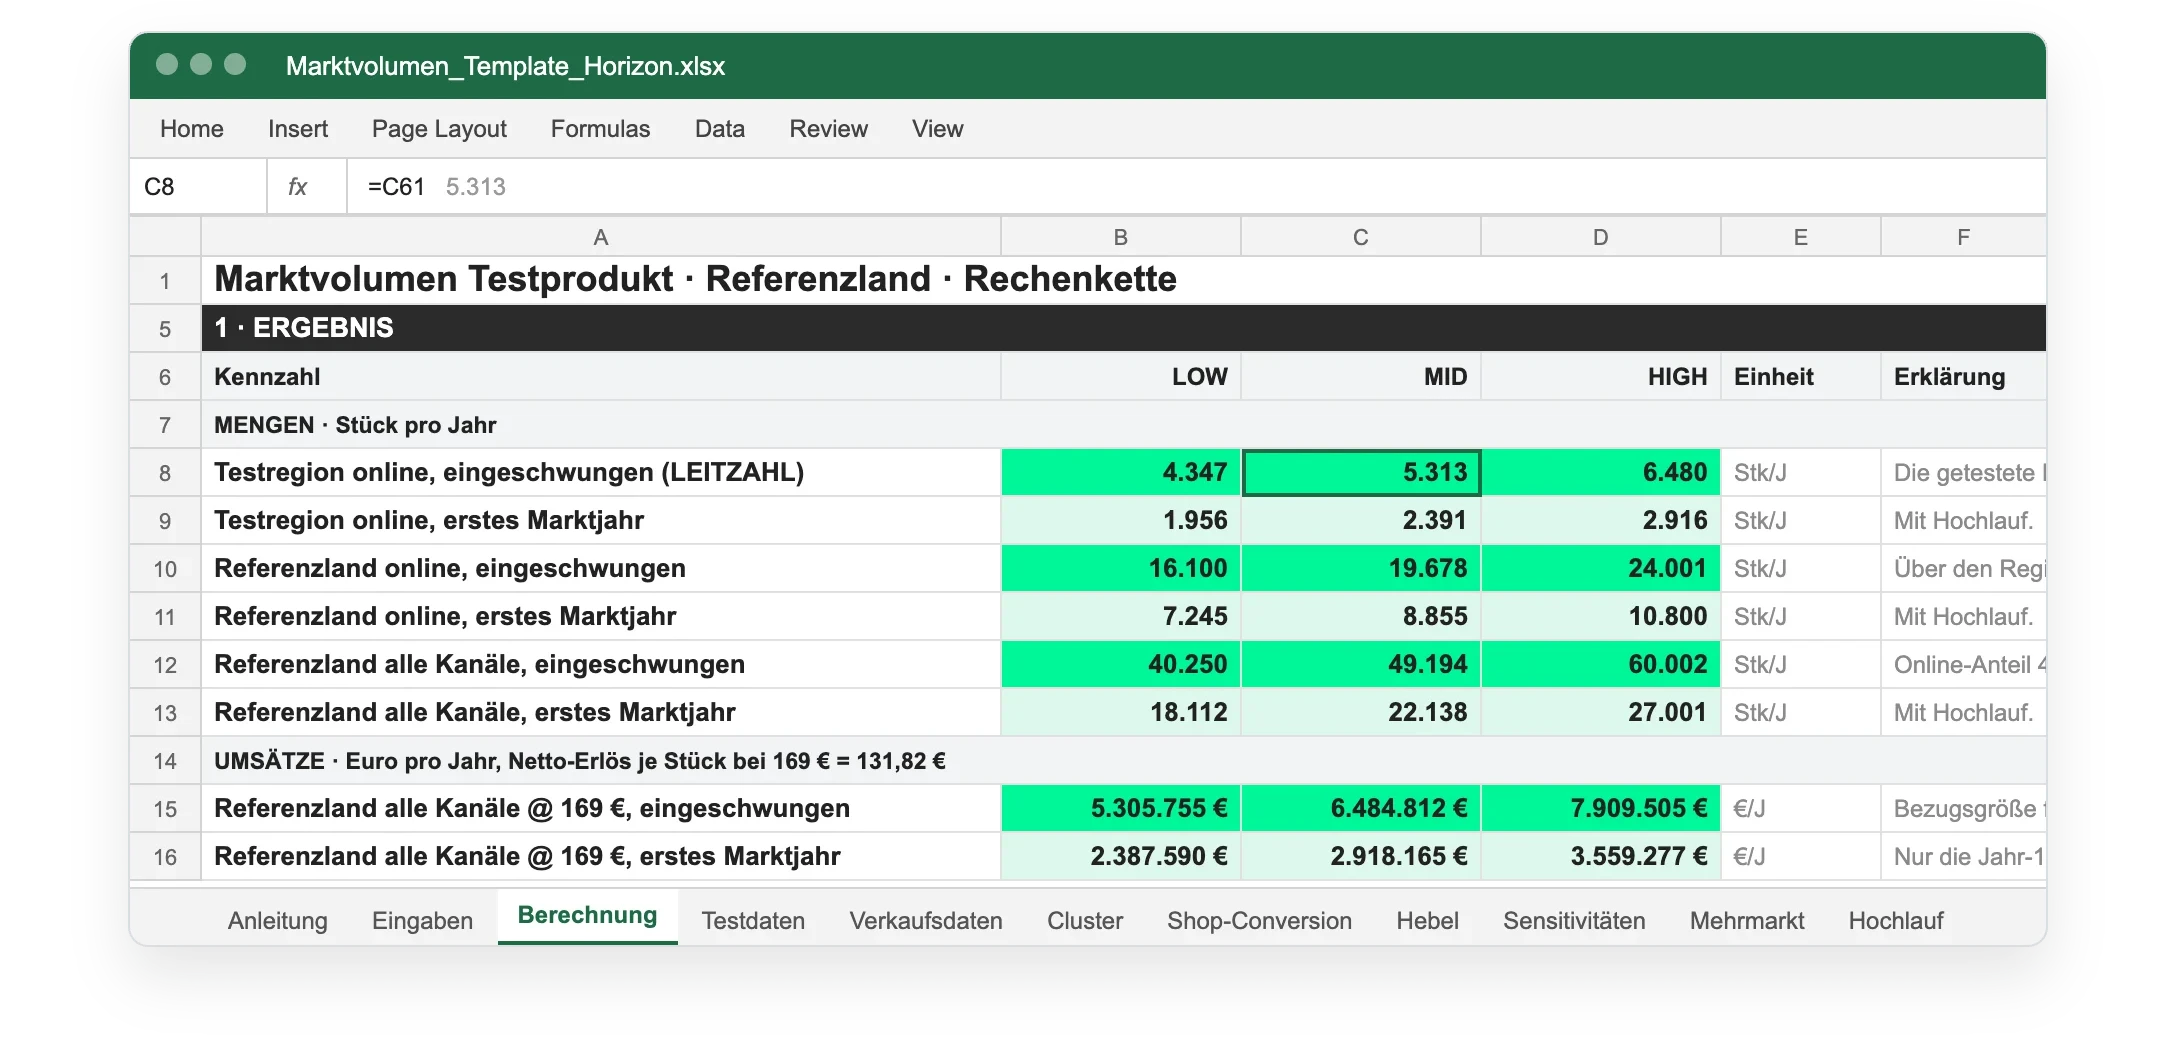Select column D header
This screenshot has height=1038, width=2176.
click(x=1600, y=237)
